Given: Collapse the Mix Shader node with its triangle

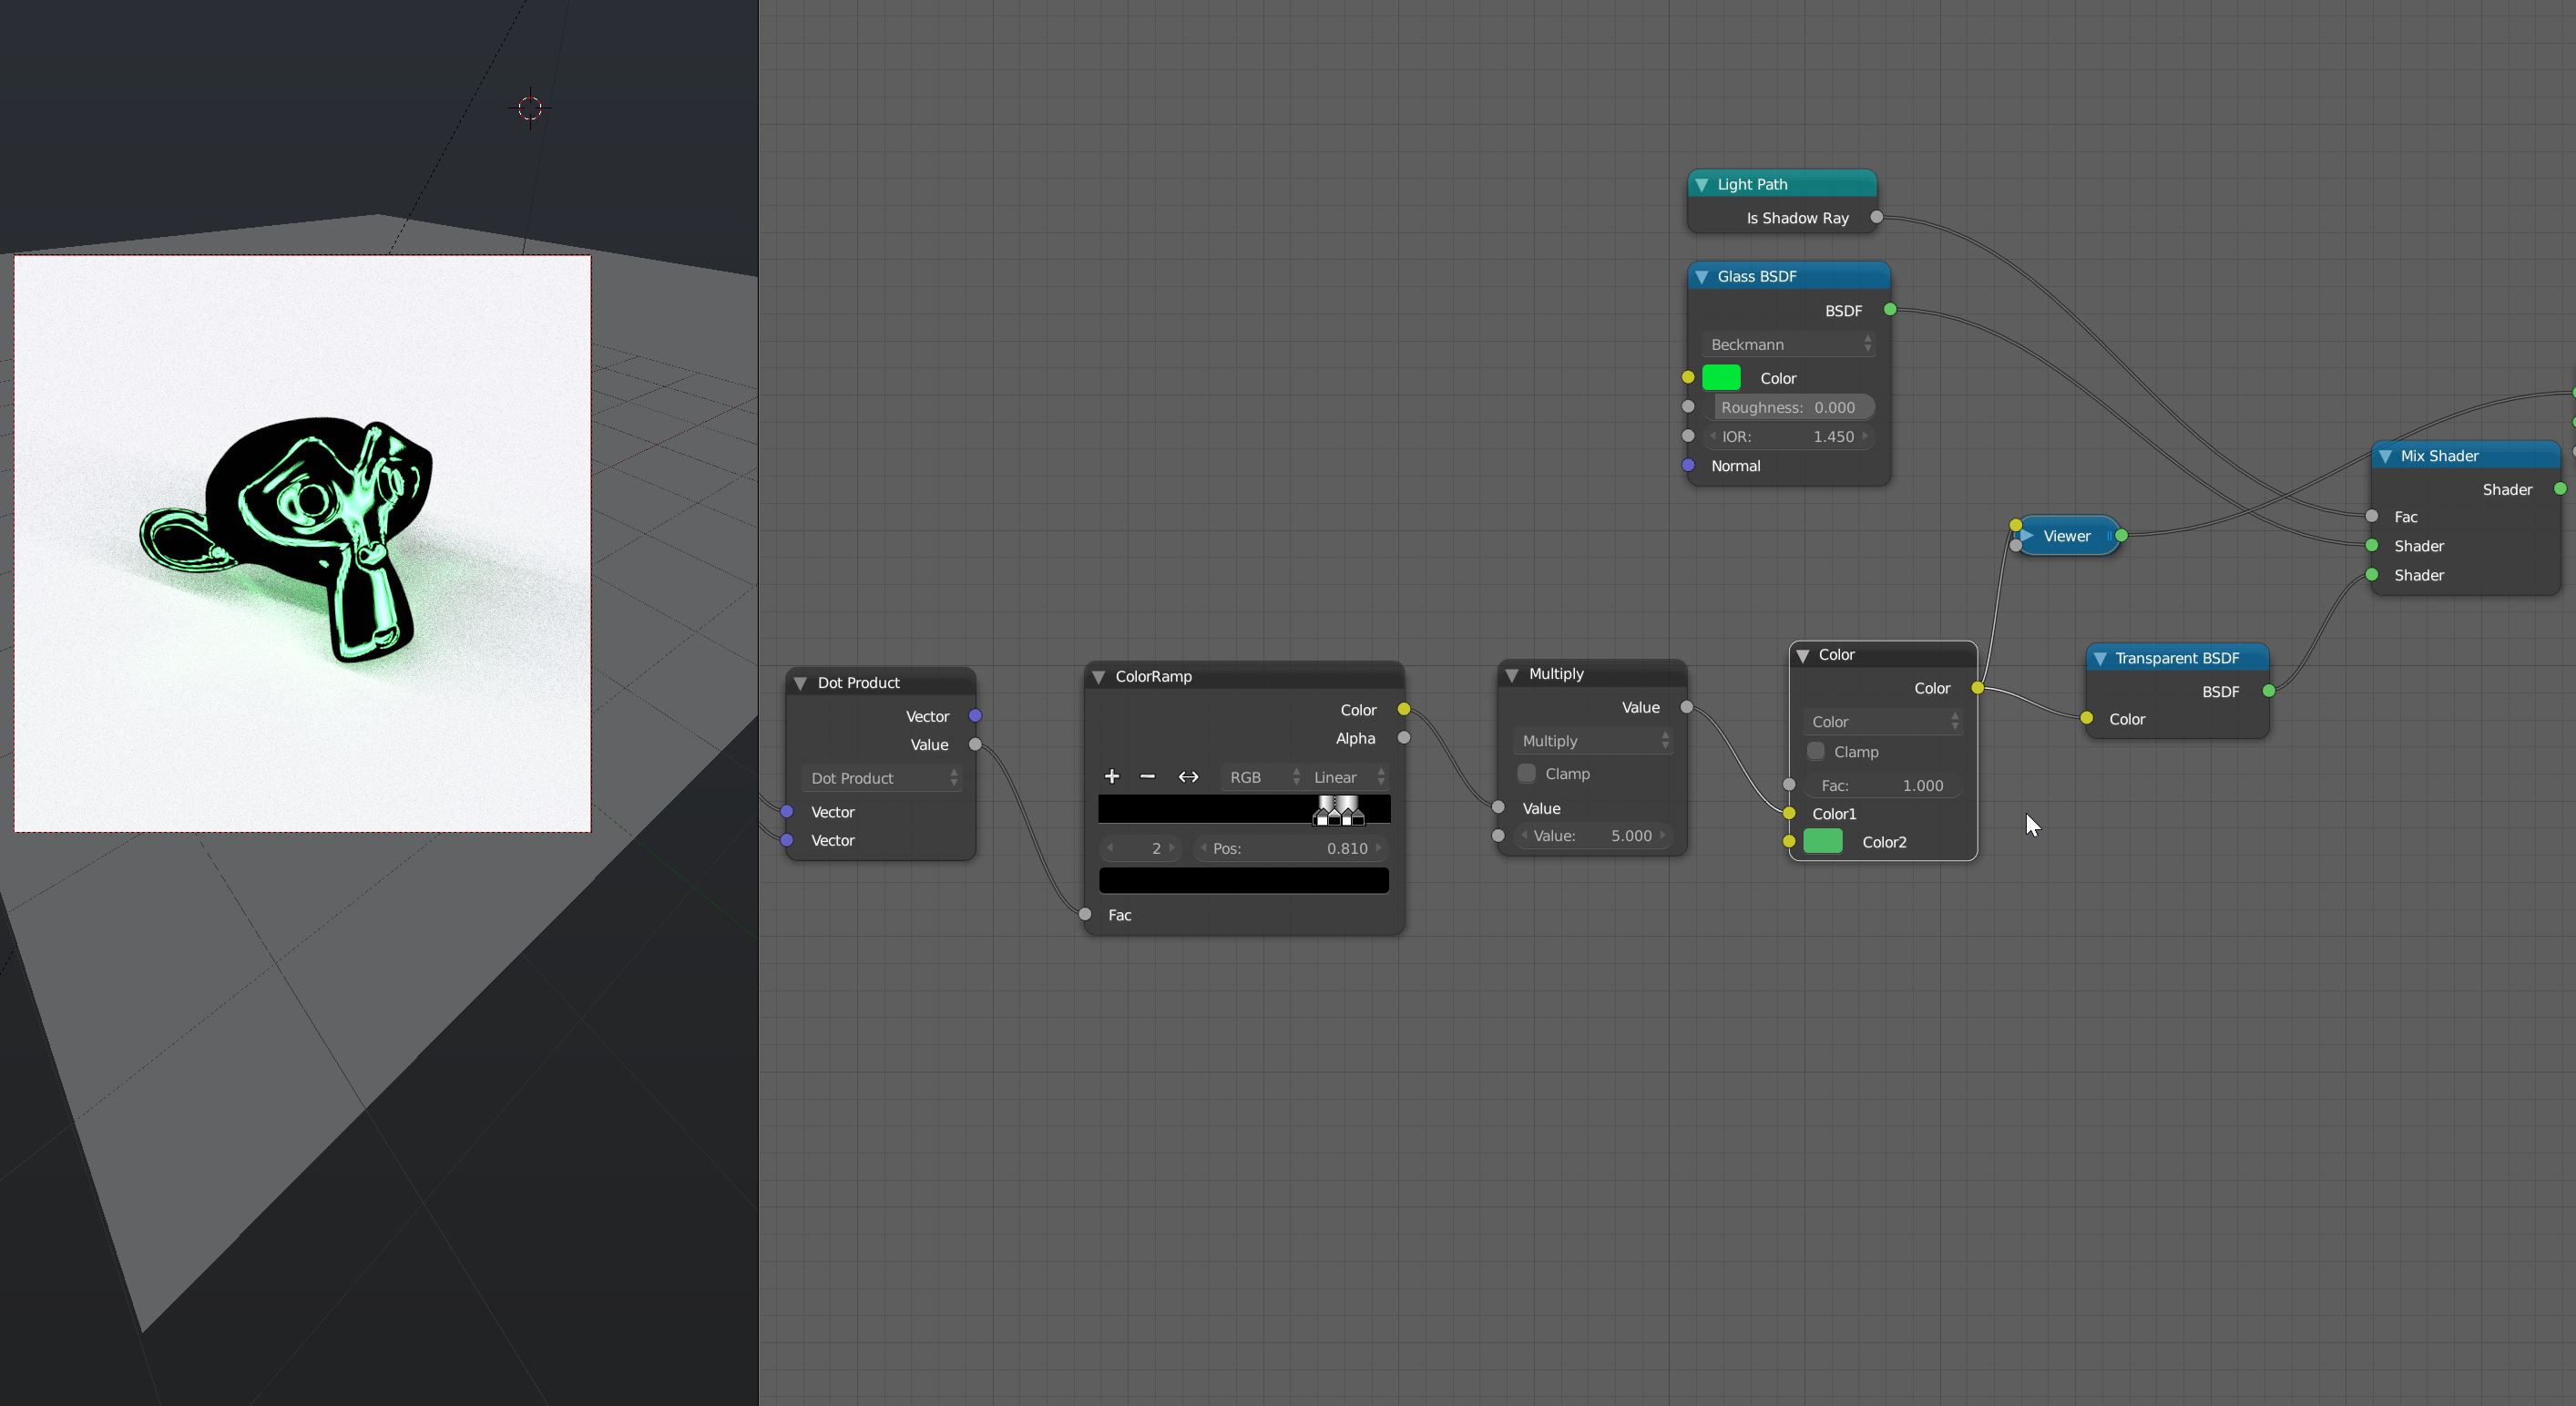Looking at the screenshot, I should click(x=2385, y=456).
